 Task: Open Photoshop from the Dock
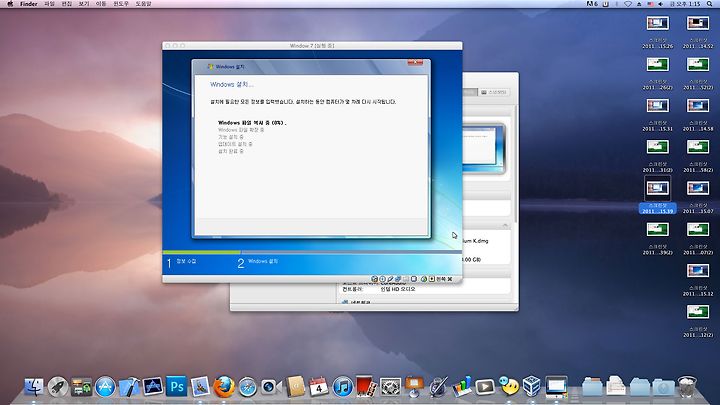(x=177, y=386)
